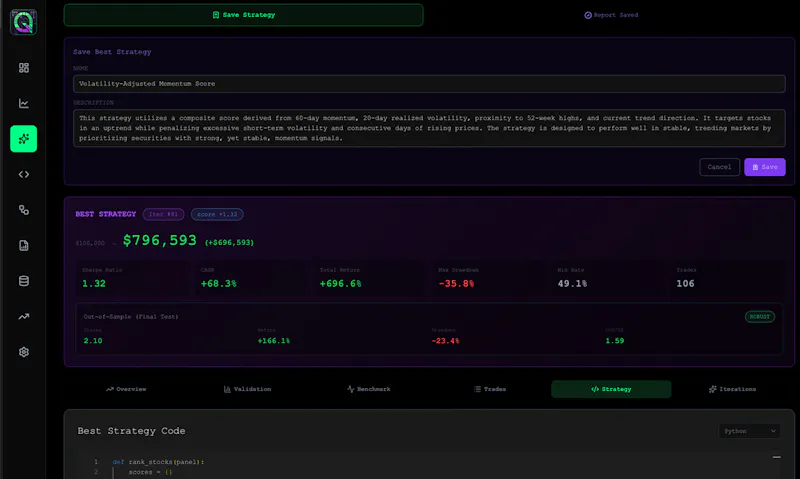The image size is (800, 479).
Task: Click the strategy Name input field
Action: click(429, 84)
